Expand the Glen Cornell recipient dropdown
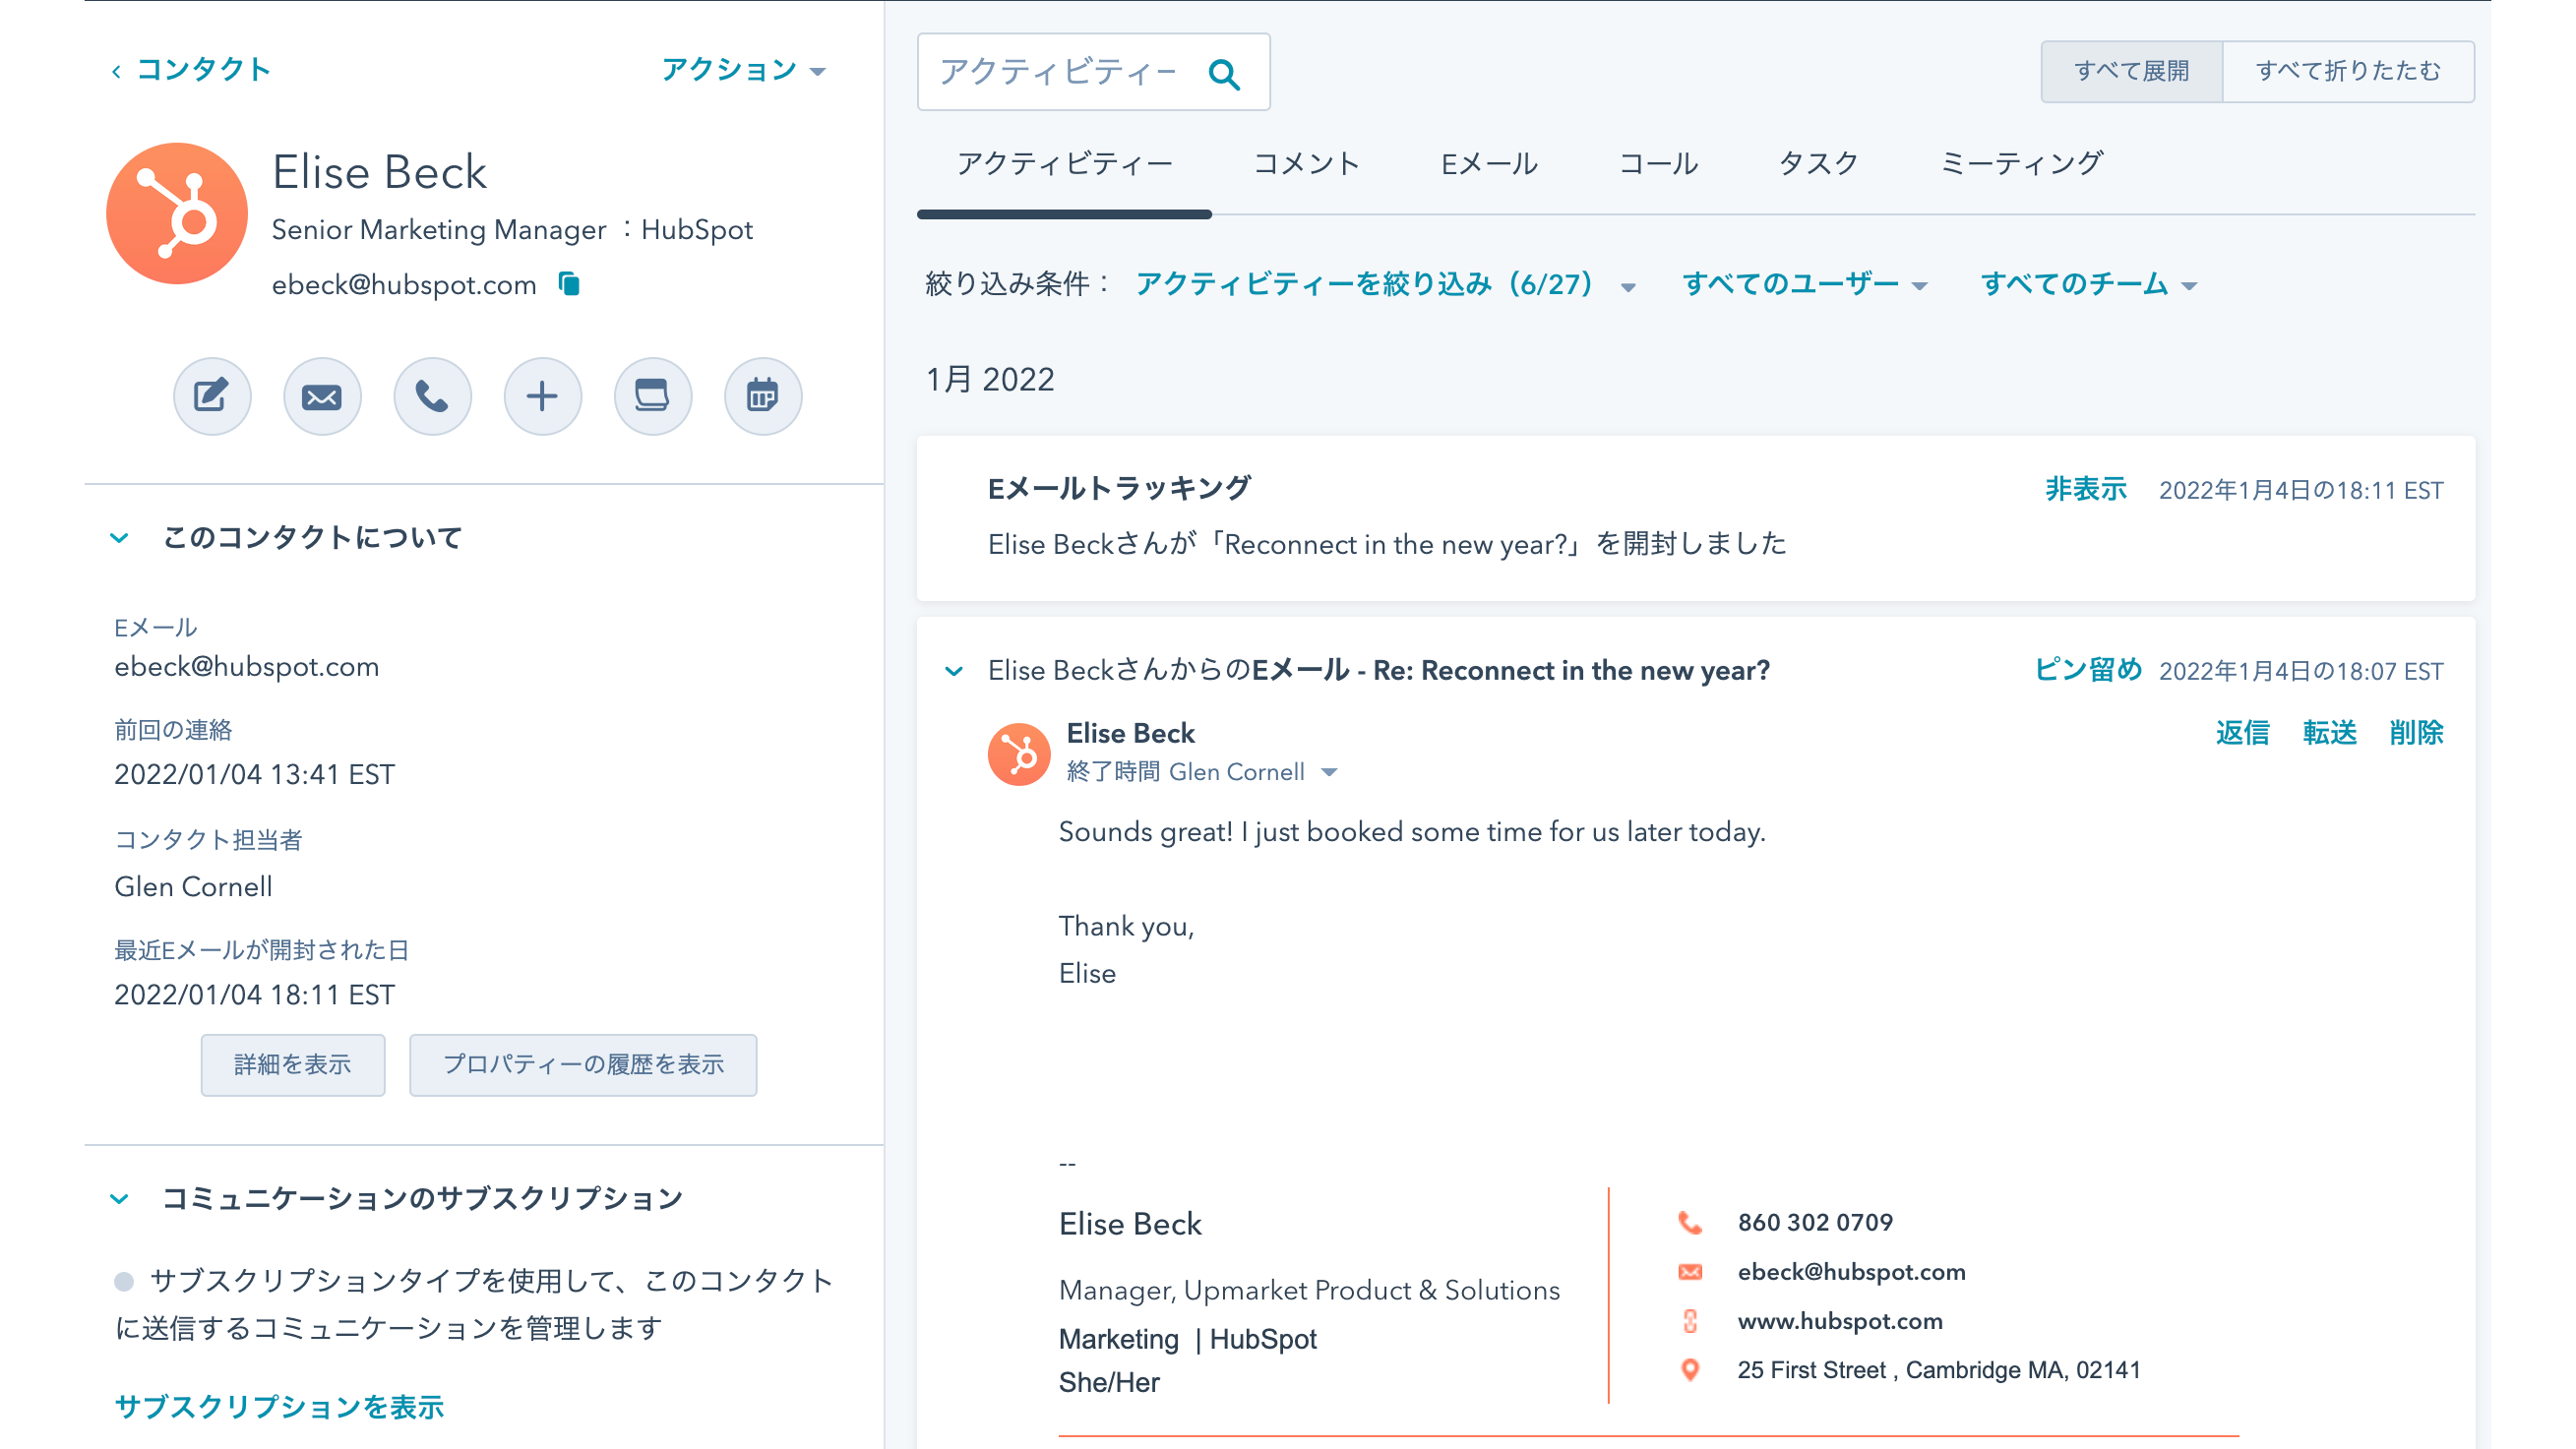This screenshot has height=1449, width=2576. [1329, 772]
